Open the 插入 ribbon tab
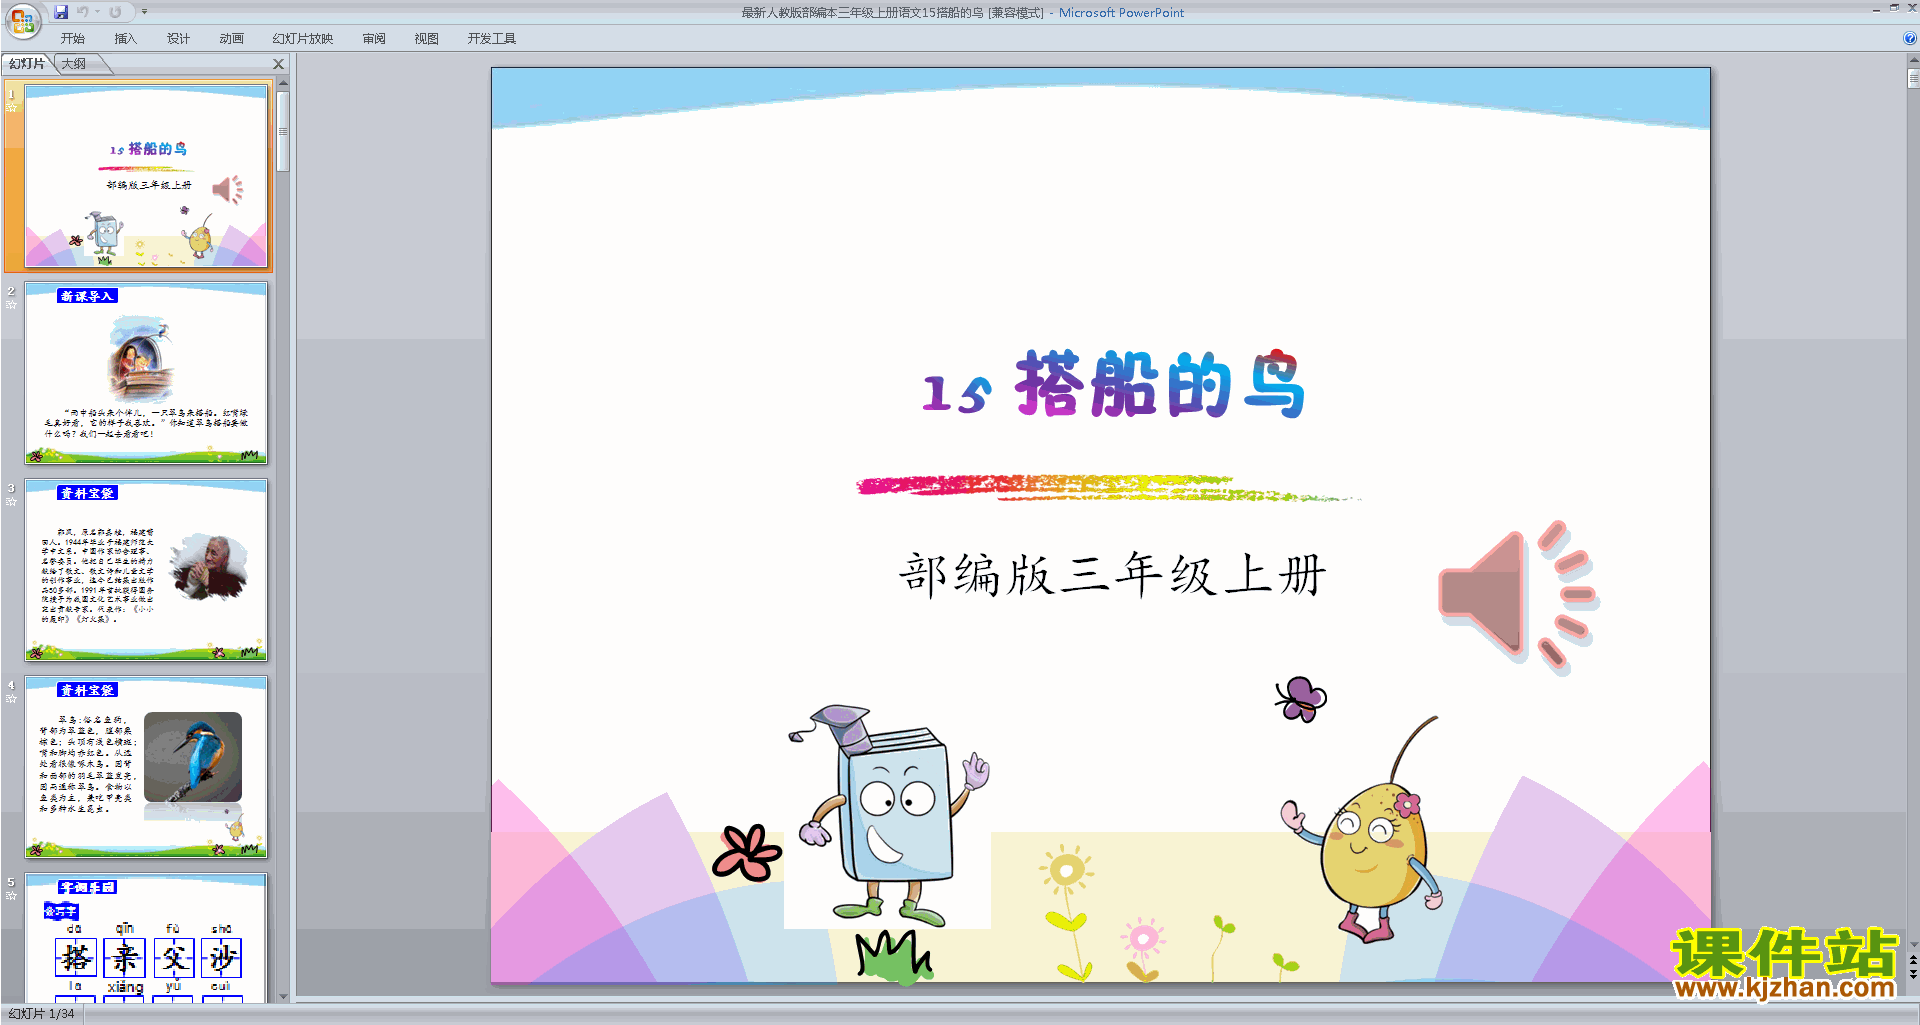 point(125,39)
